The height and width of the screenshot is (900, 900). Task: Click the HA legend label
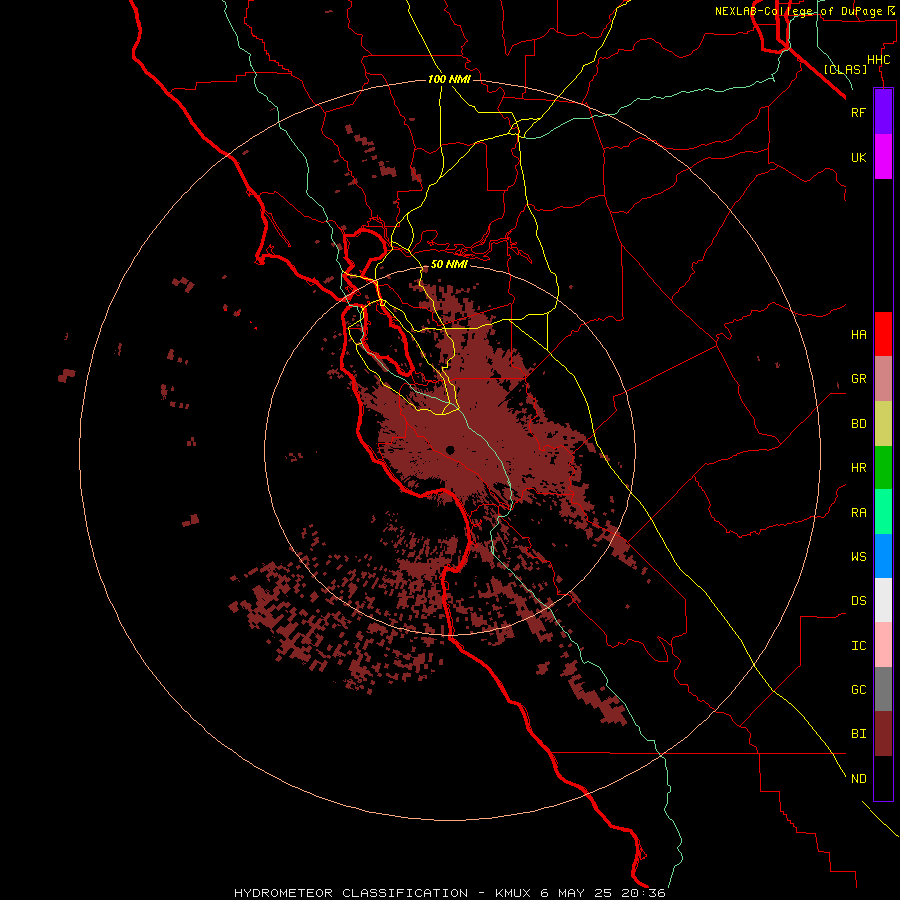(858, 335)
